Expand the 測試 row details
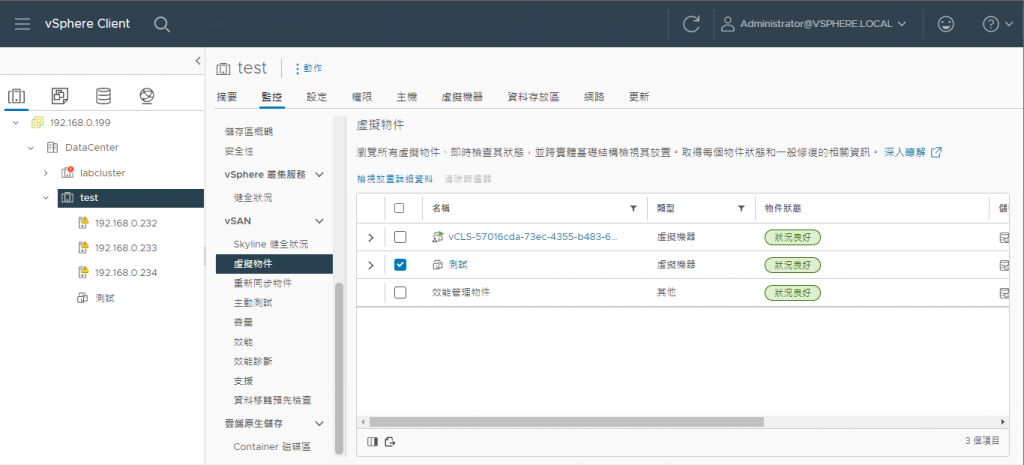 pyautogui.click(x=371, y=265)
